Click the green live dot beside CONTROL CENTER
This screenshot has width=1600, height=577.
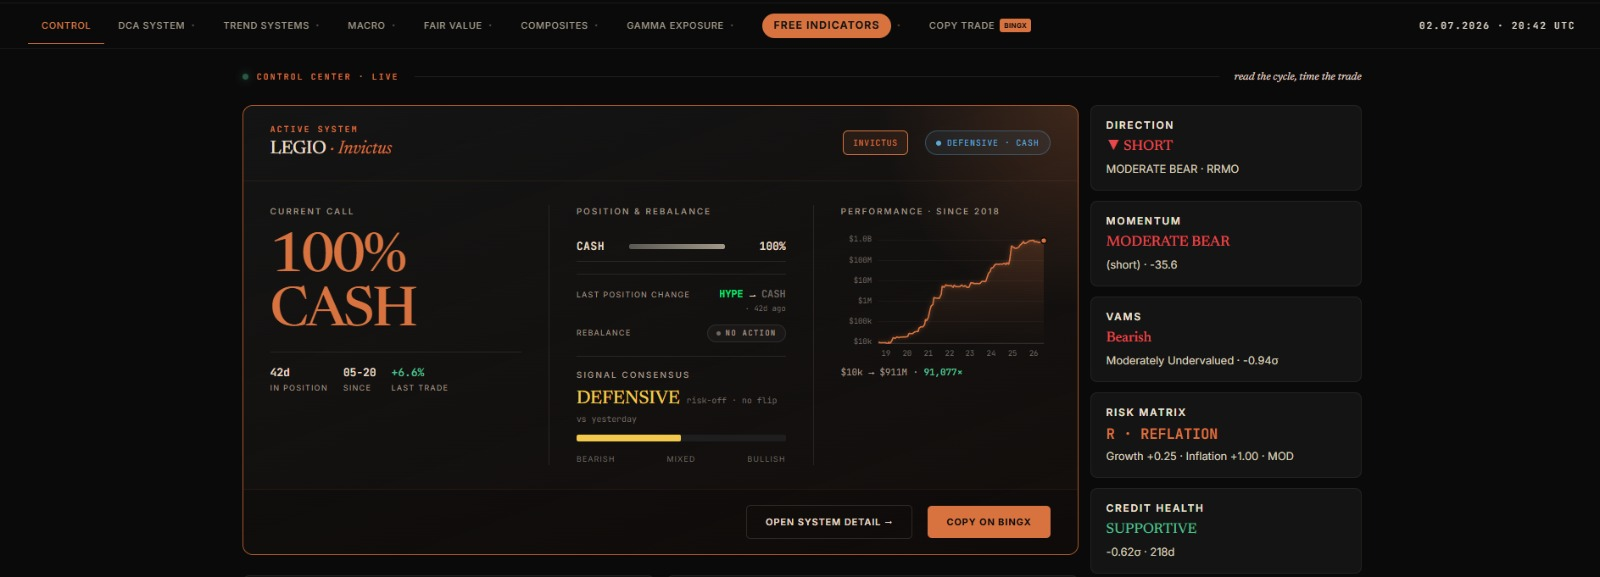(245, 77)
